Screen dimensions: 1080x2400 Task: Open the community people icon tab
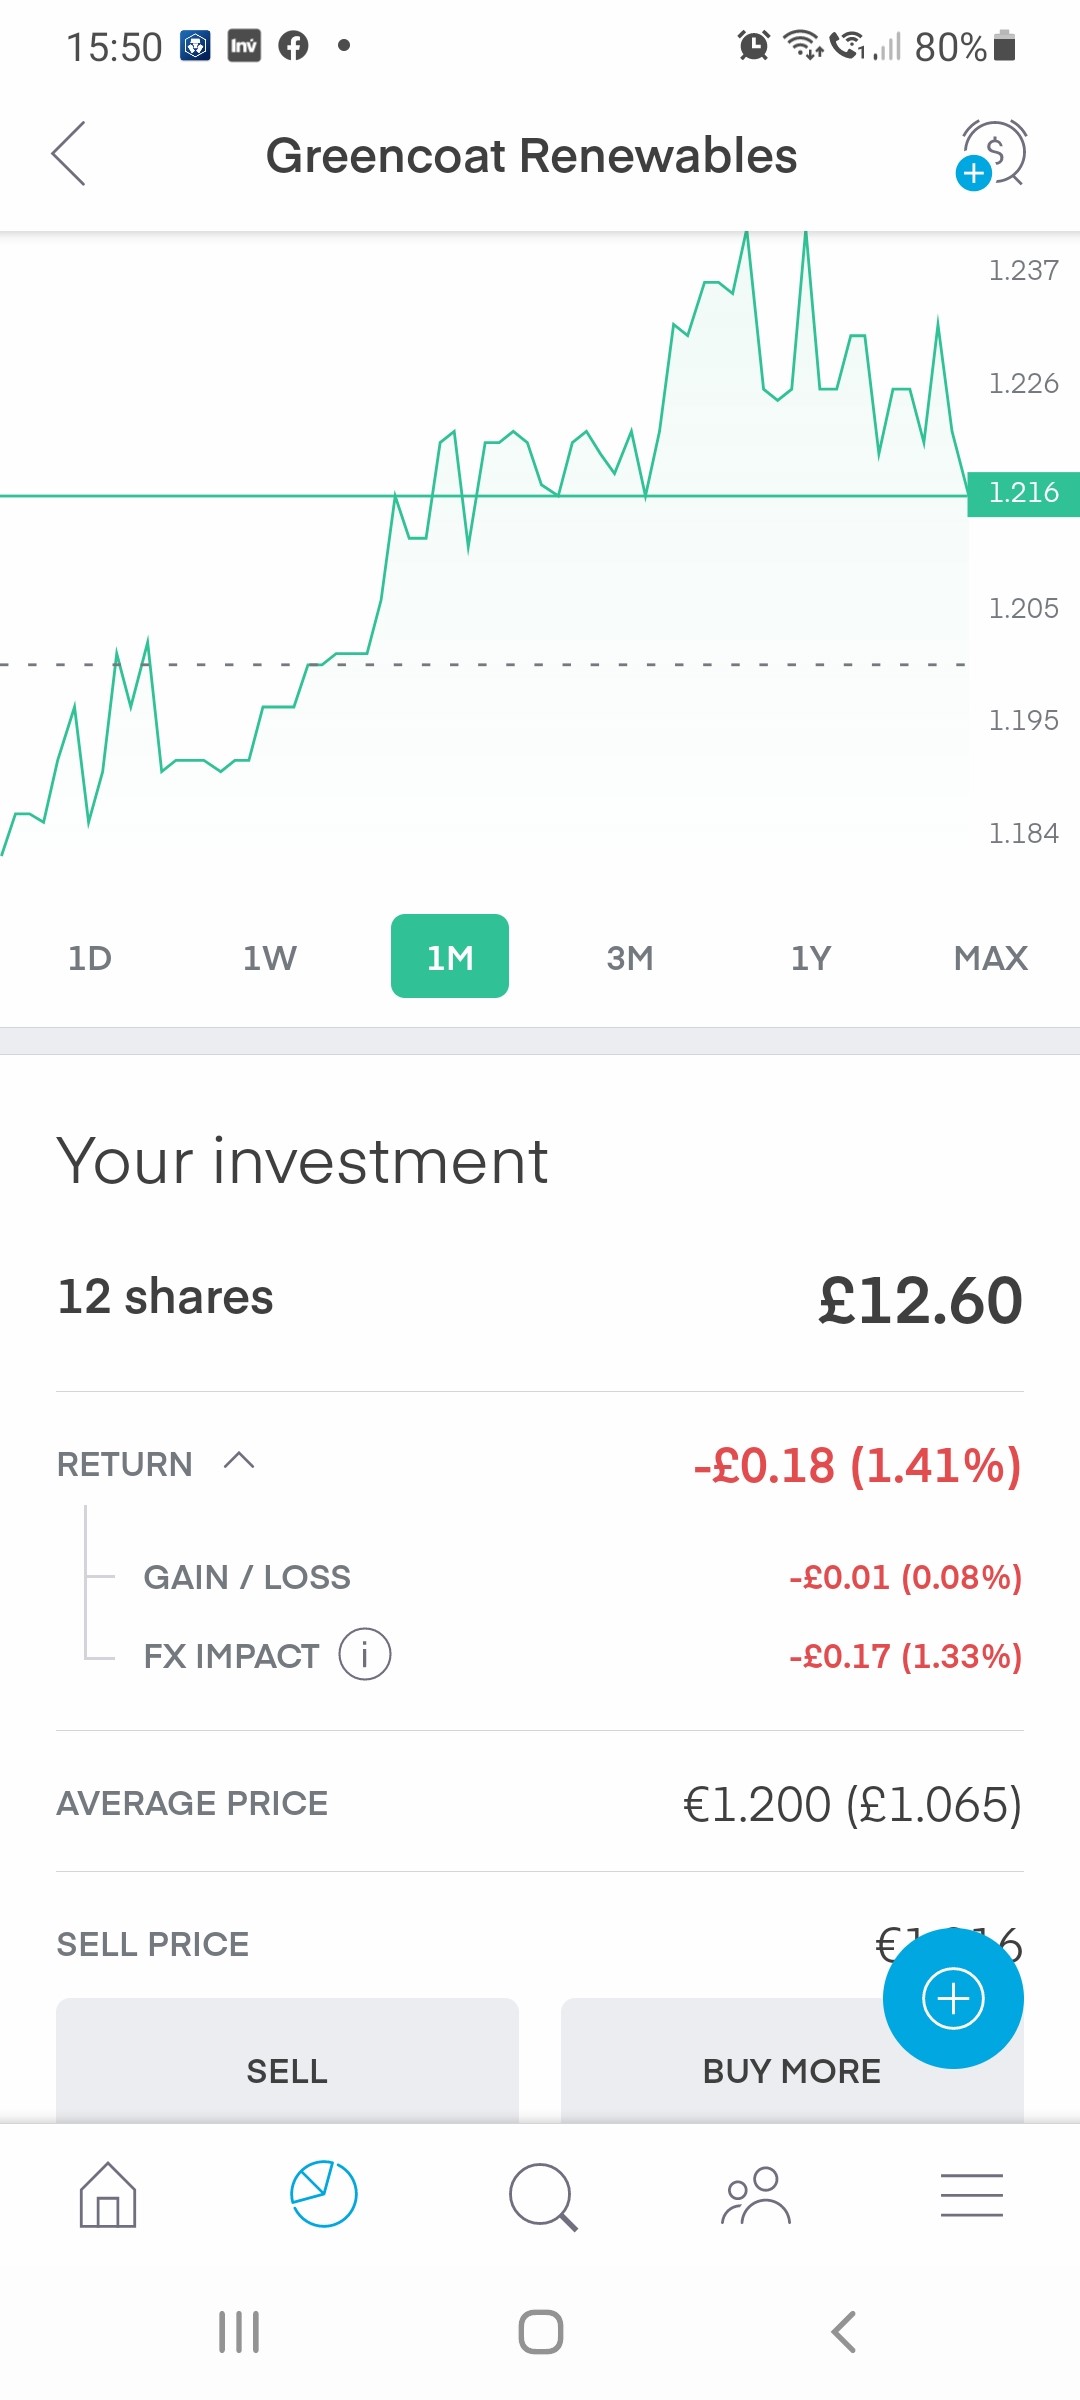click(756, 2195)
